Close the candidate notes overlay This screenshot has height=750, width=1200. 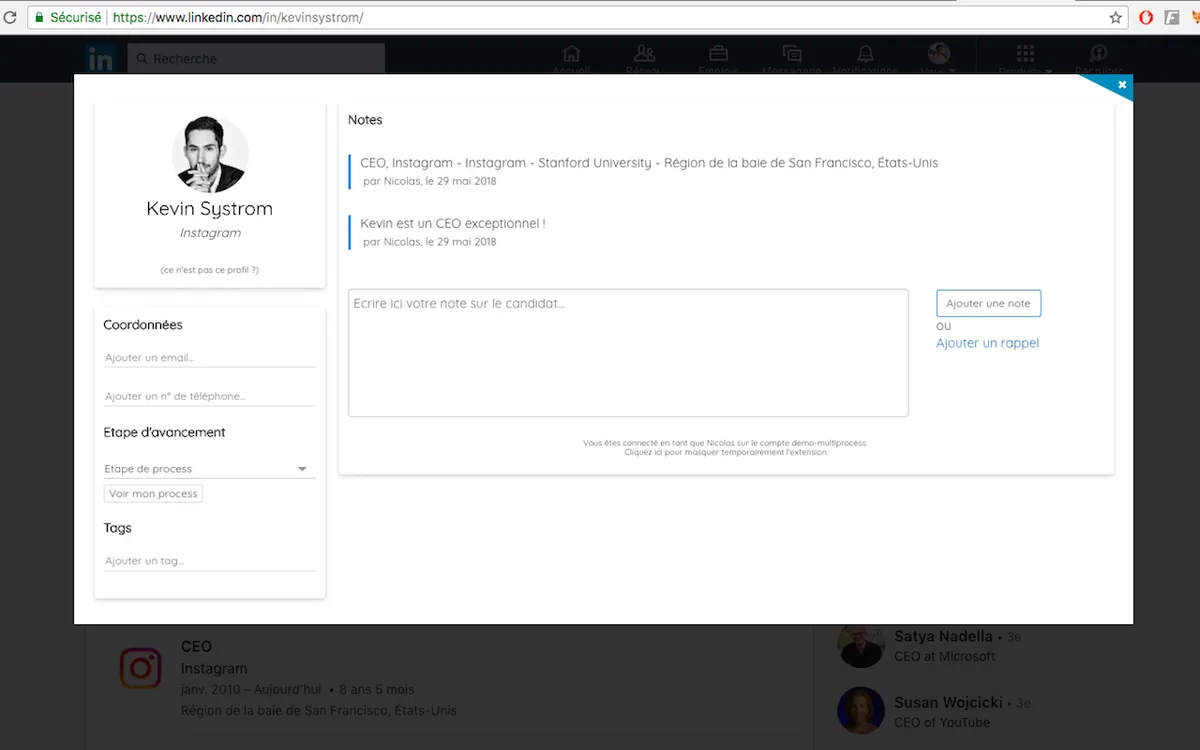1122,85
